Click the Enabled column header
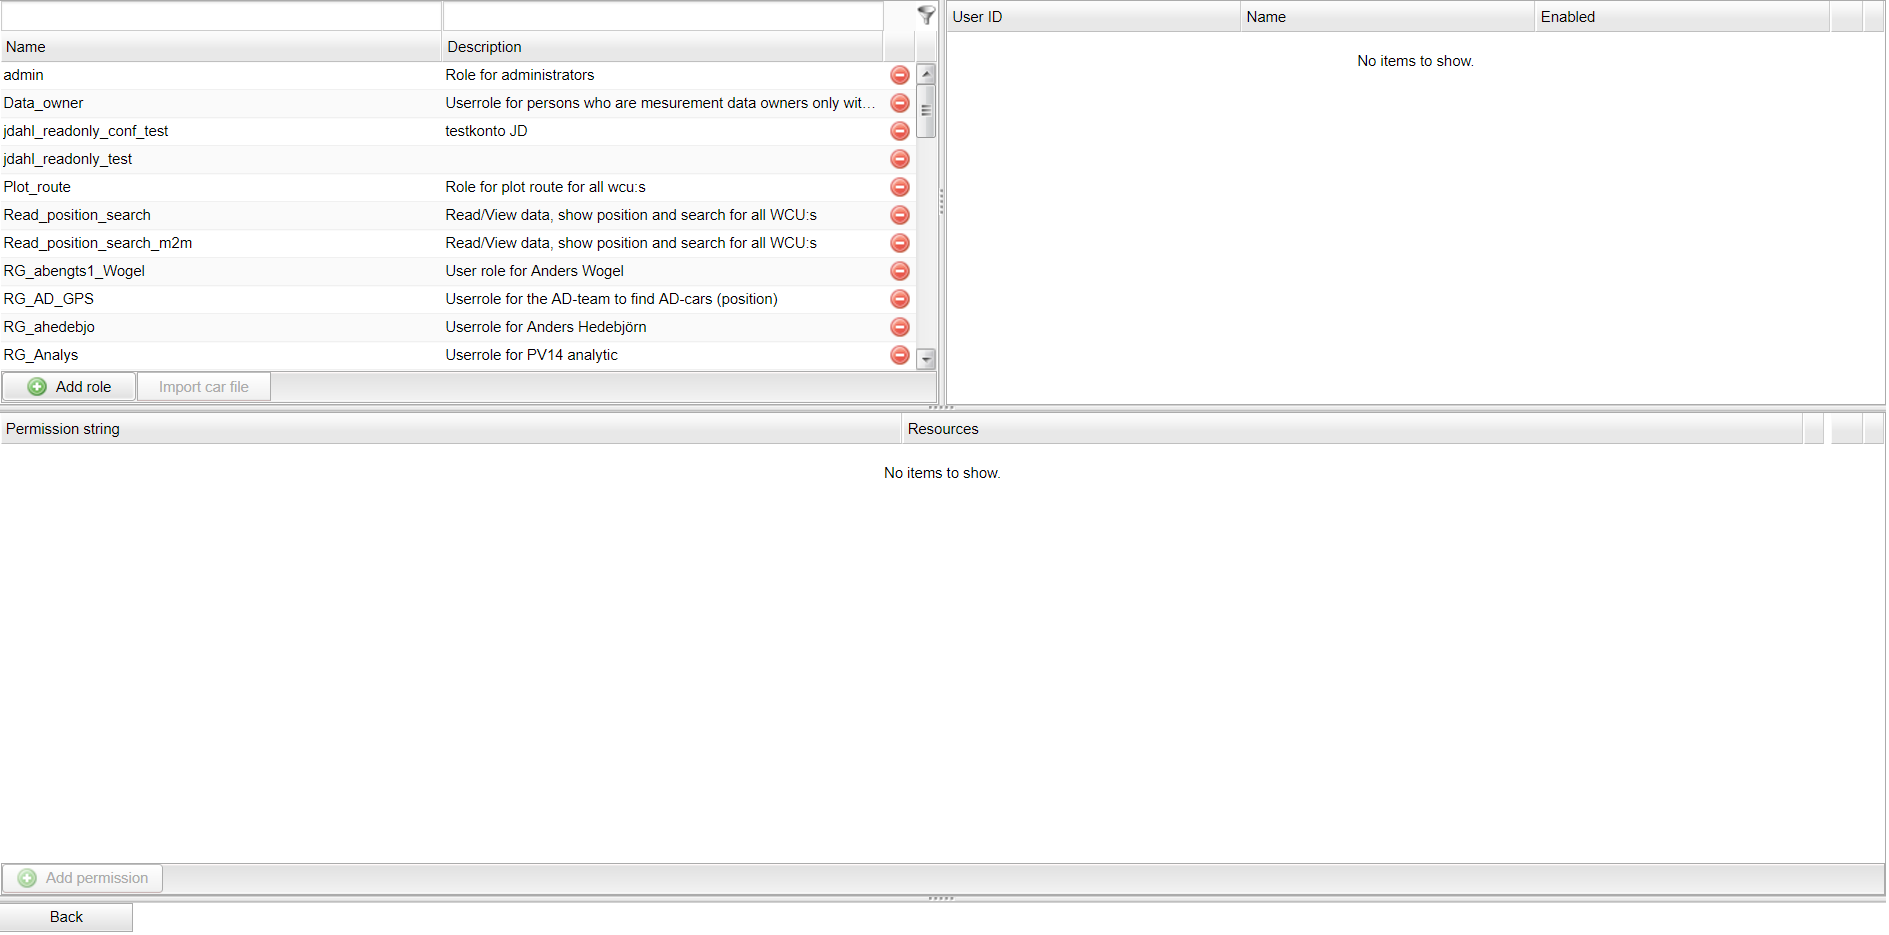The height and width of the screenshot is (935, 1889). pyautogui.click(x=1680, y=17)
